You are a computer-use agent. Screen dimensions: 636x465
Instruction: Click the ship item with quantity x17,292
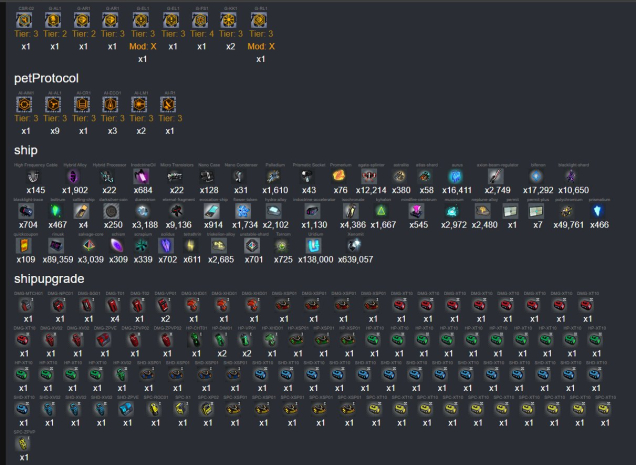[x=539, y=176]
